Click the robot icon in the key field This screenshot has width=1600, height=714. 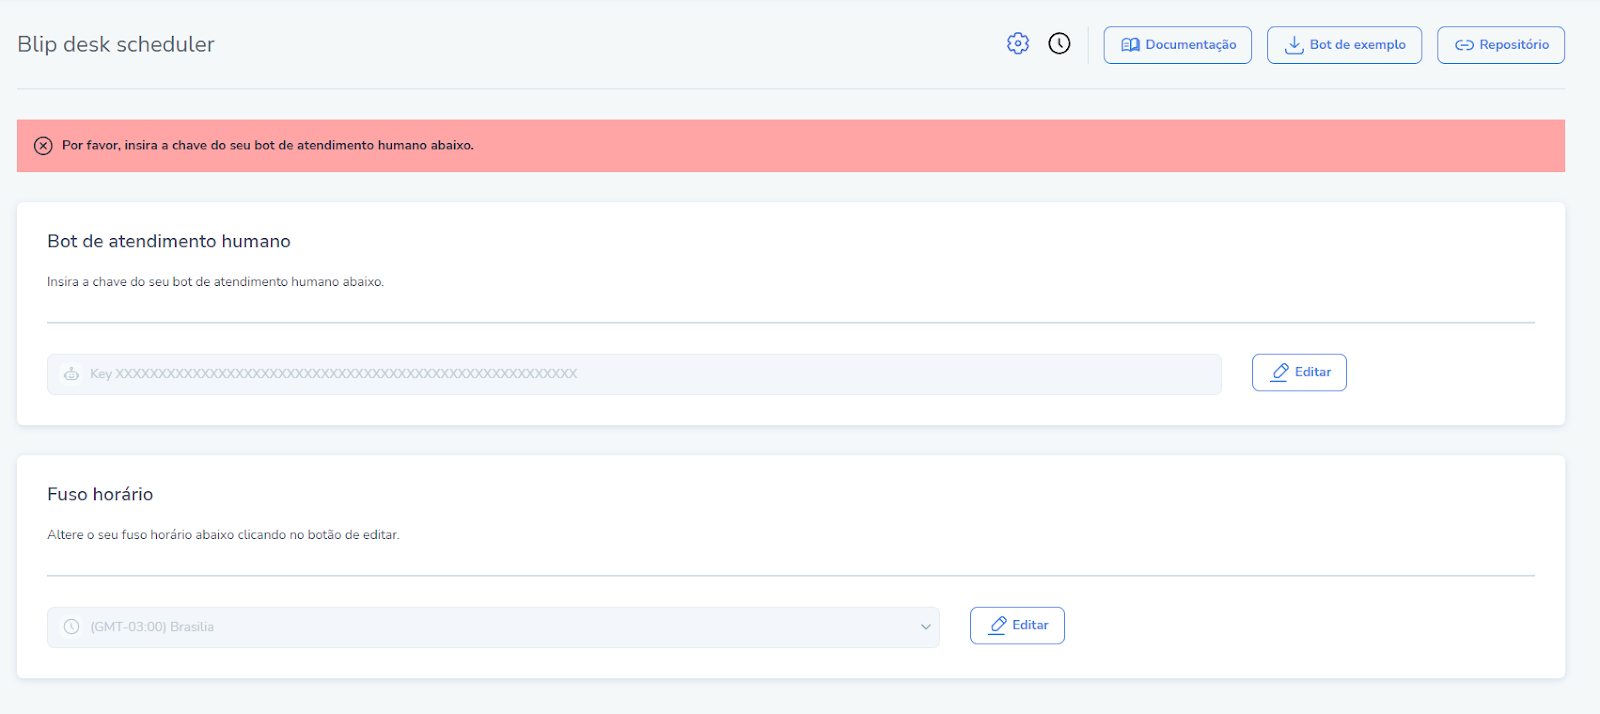pyautogui.click(x=71, y=374)
